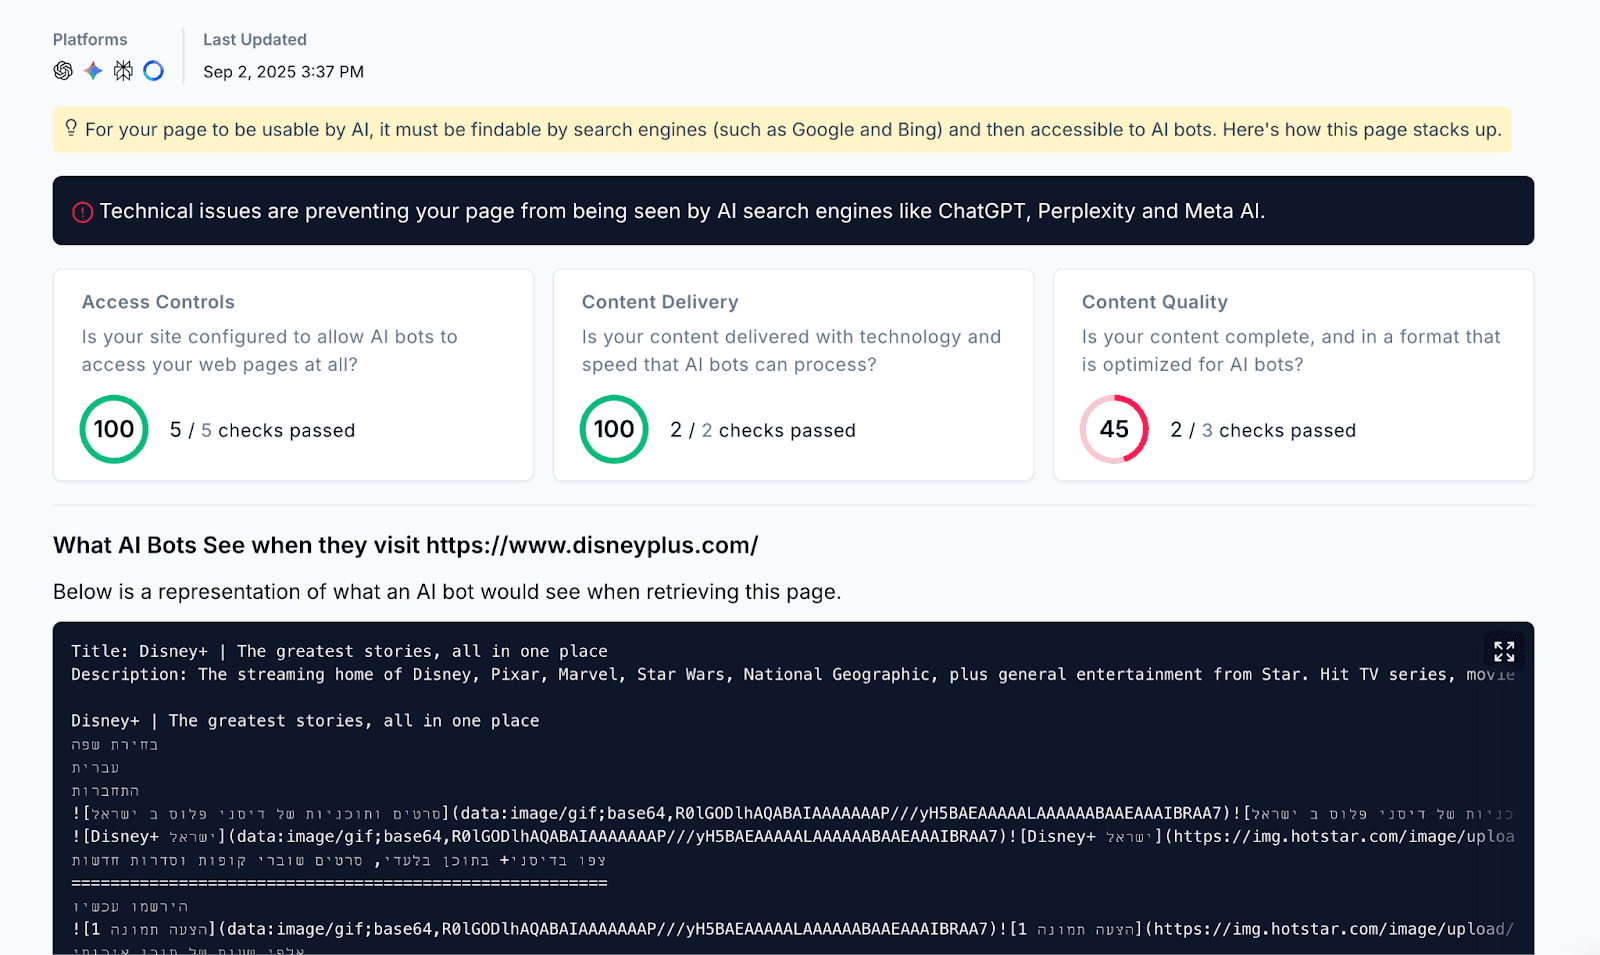Image resolution: width=1600 pixels, height=955 pixels.
Task: Click the red warning icon in the banner
Action: pos(82,212)
